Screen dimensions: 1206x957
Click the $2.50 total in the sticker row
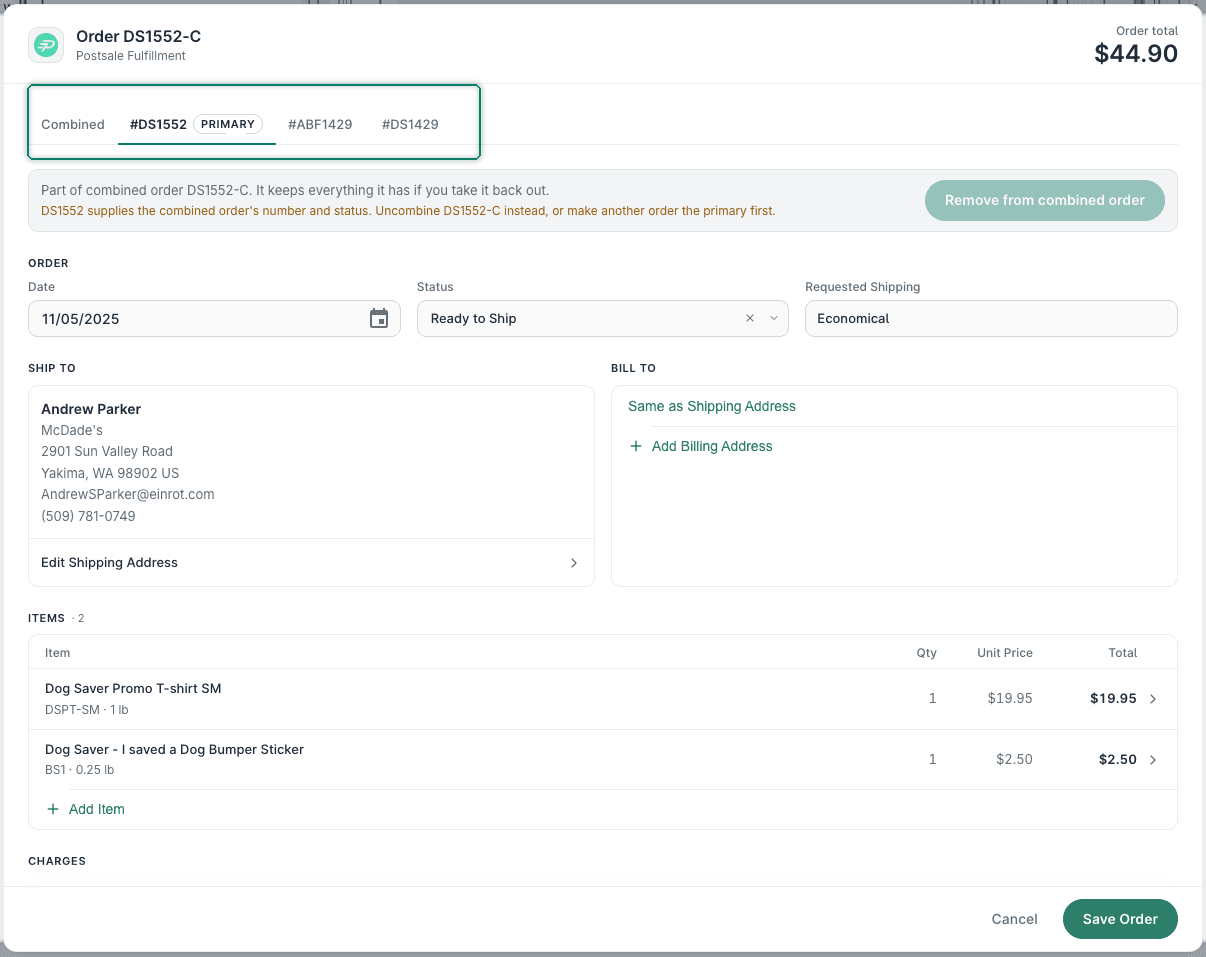tap(1118, 760)
